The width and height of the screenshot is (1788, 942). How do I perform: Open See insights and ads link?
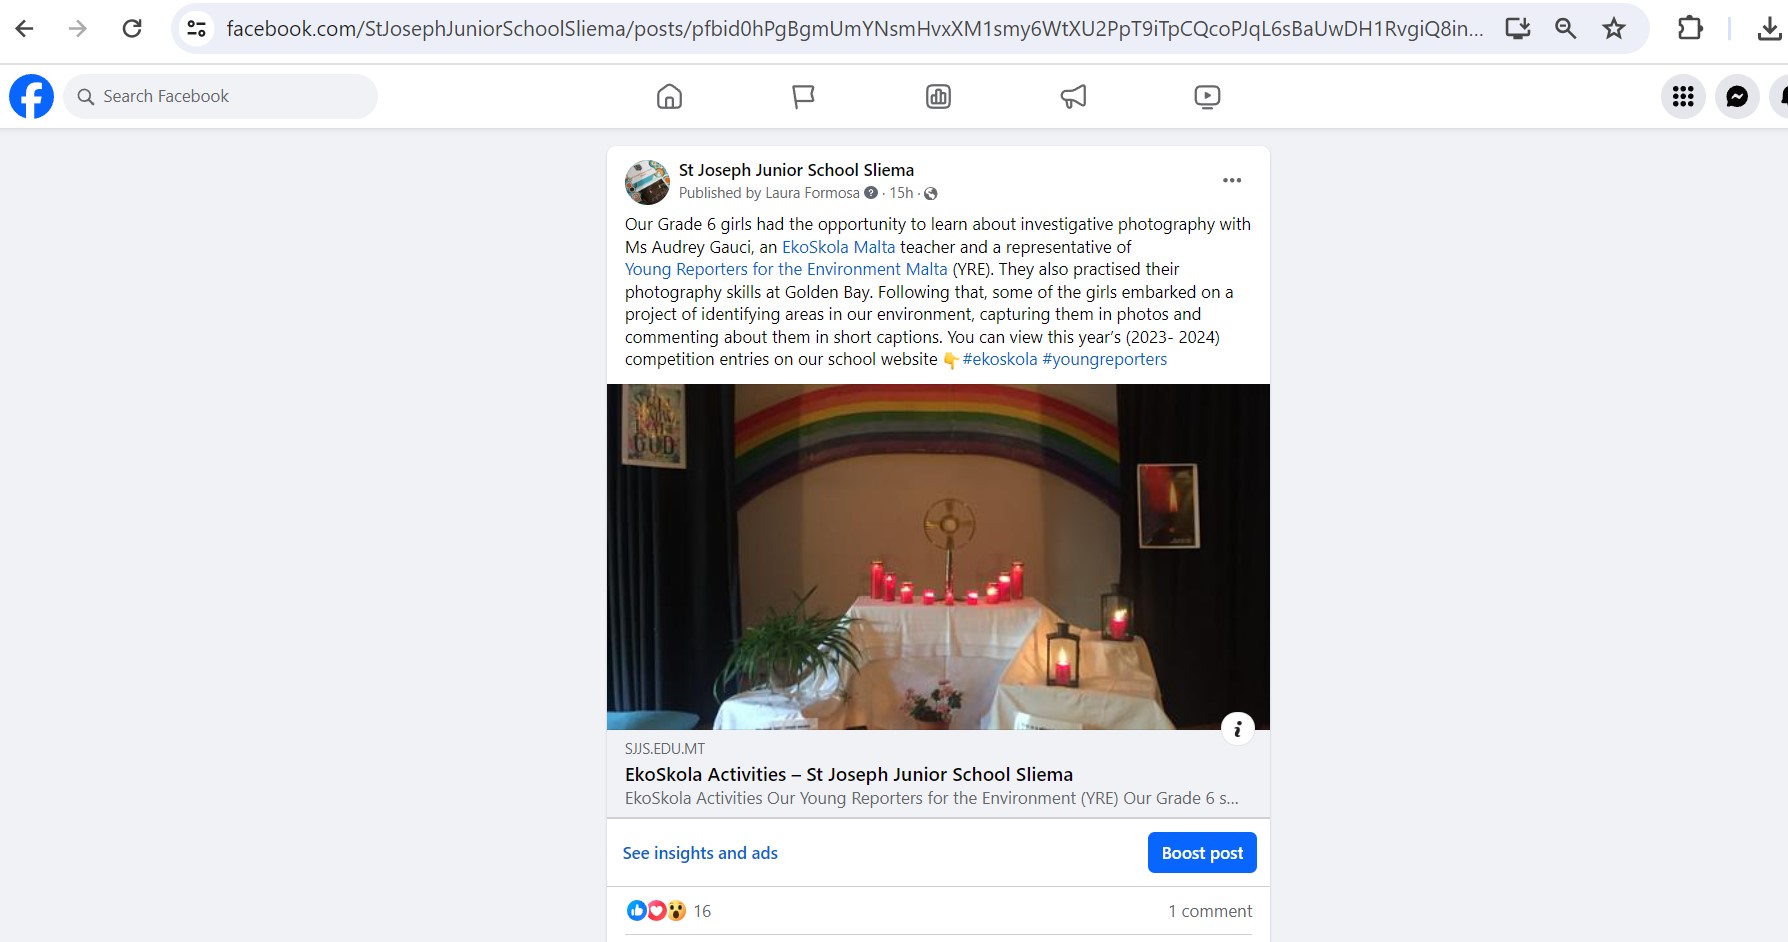[x=700, y=853]
